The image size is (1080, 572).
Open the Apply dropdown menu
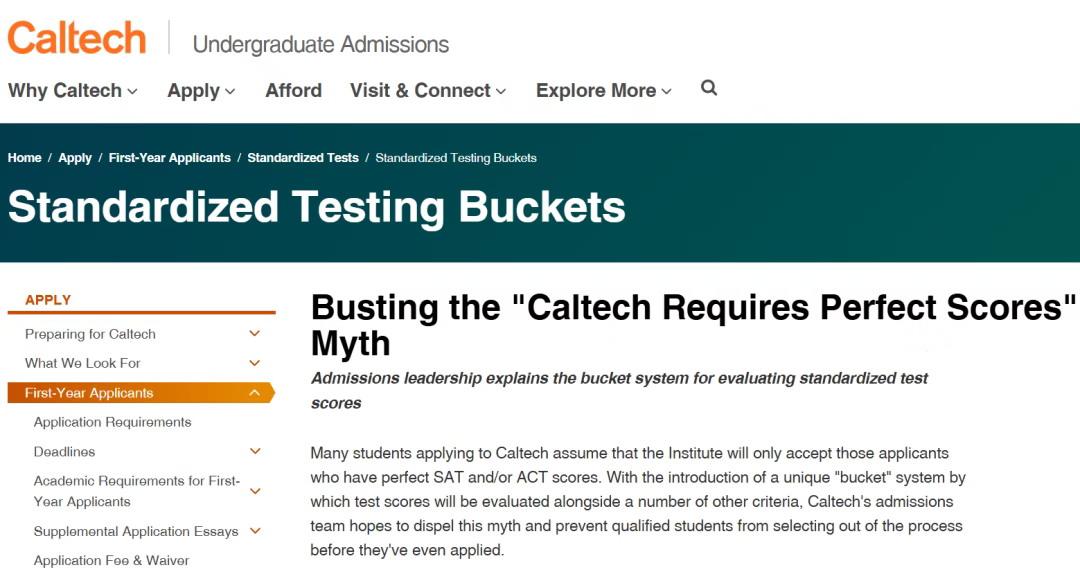(201, 91)
